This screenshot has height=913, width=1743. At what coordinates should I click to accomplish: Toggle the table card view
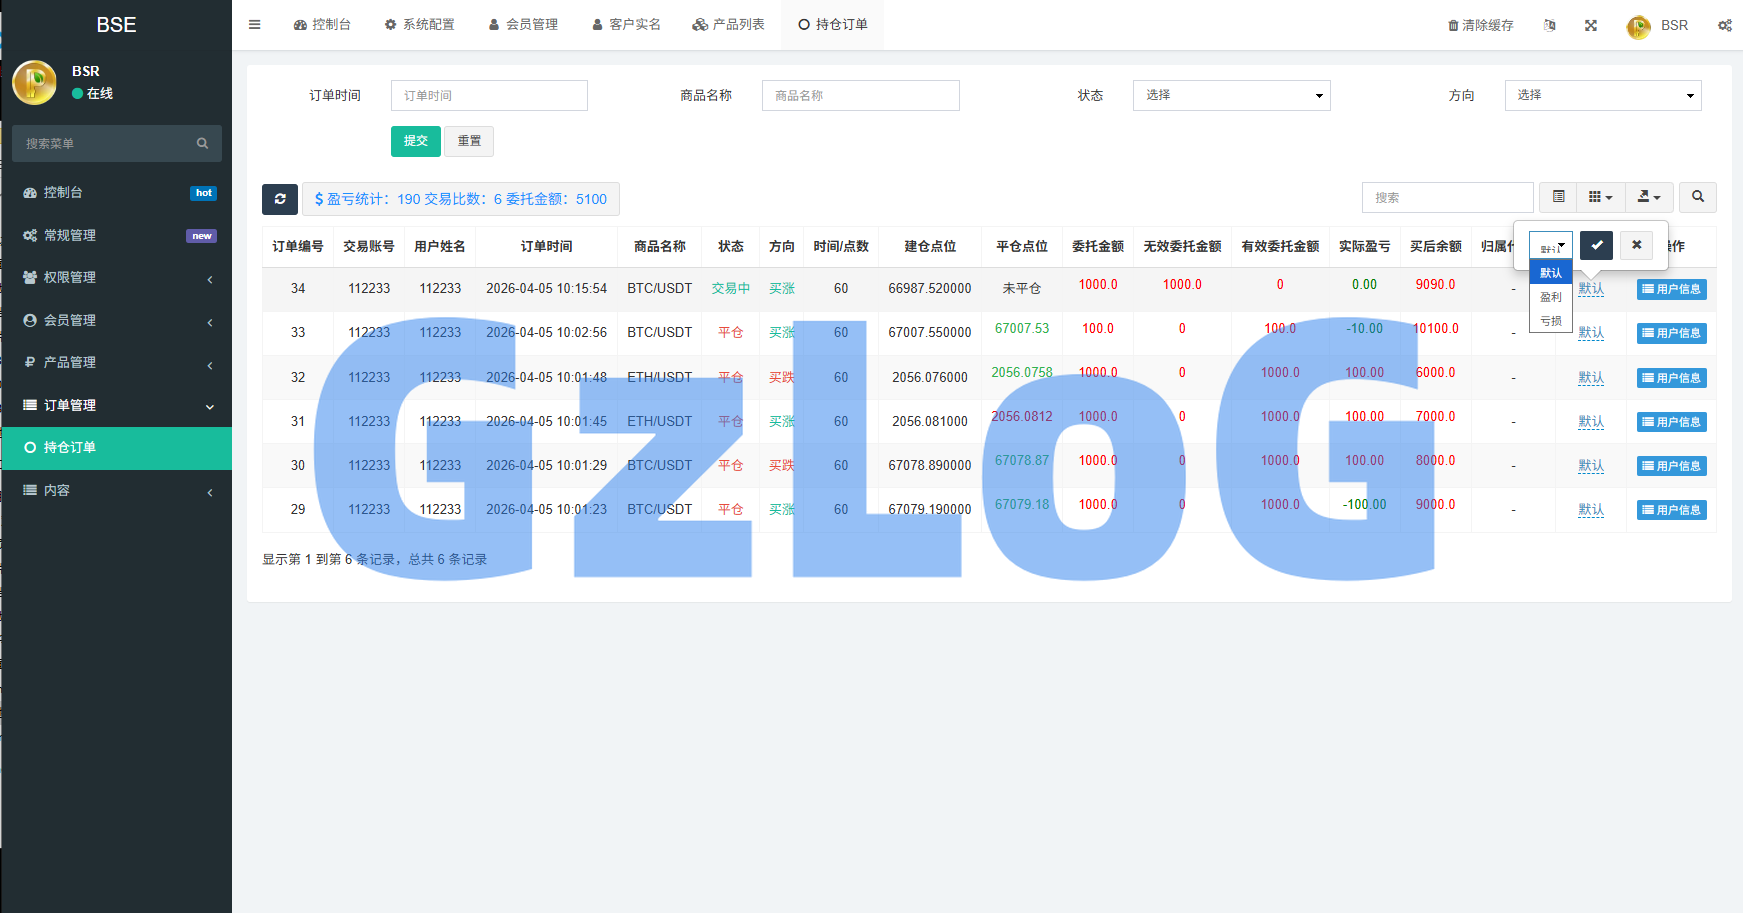click(x=1558, y=197)
